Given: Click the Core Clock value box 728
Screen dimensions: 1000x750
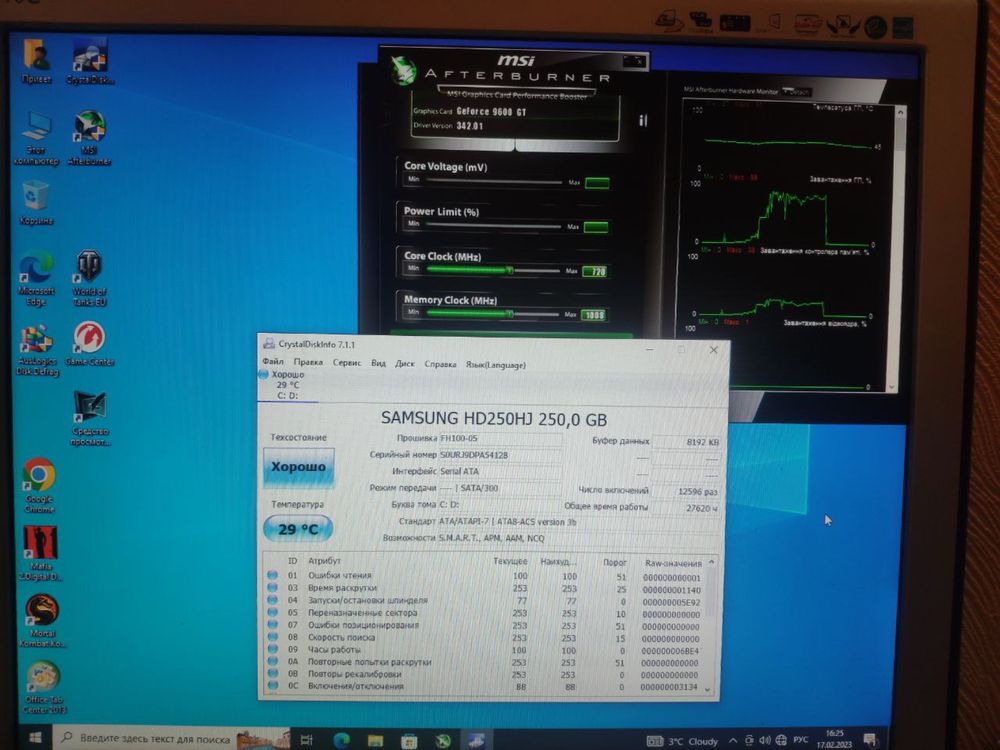Looking at the screenshot, I should tap(596, 272).
